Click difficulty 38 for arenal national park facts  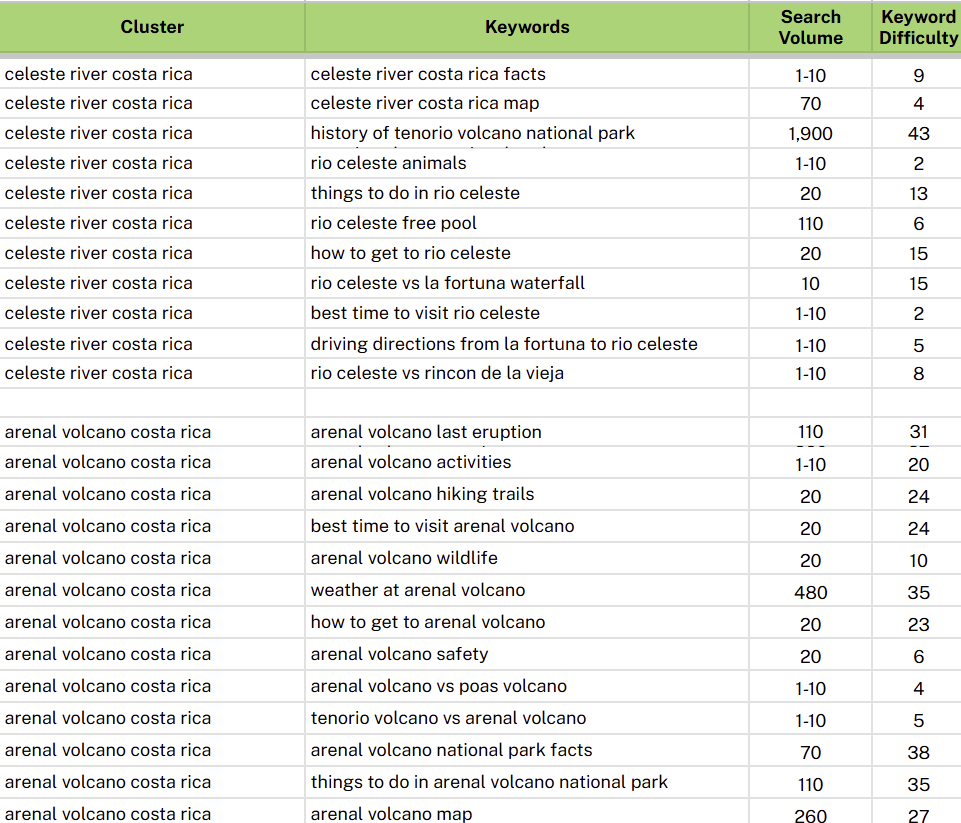coord(917,751)
